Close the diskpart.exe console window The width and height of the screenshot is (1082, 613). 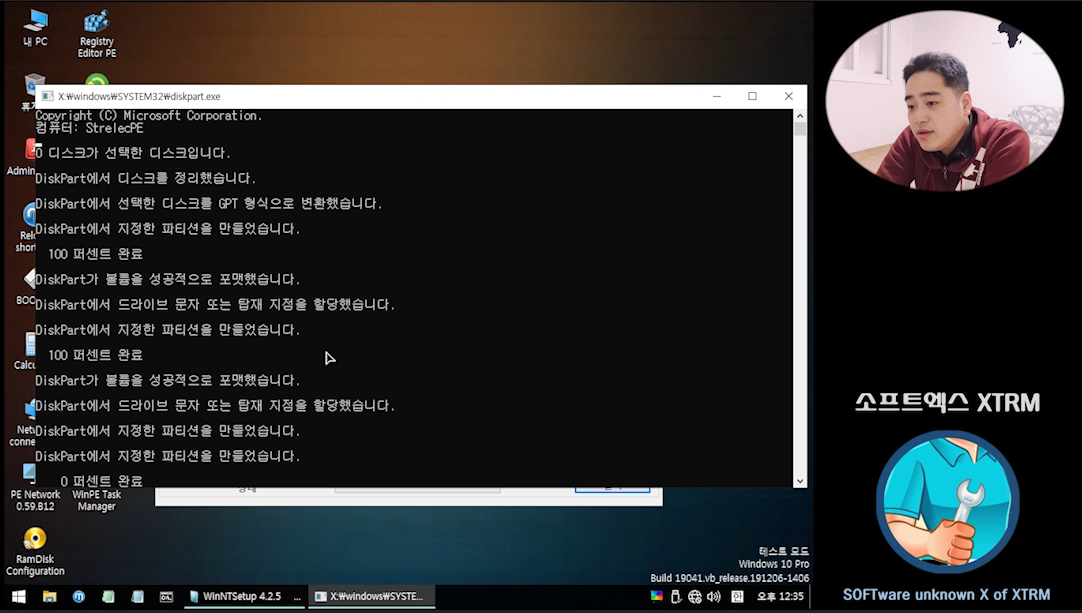point(788,96)
